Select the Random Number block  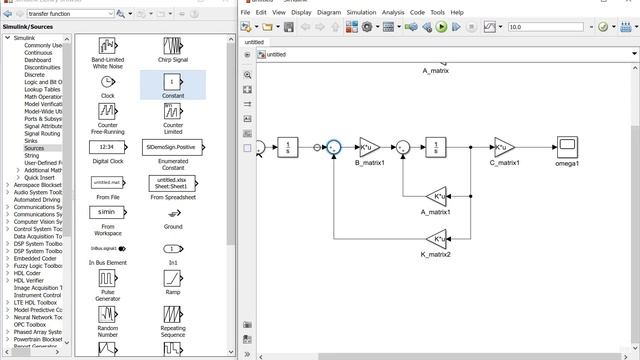pos(107,314)
